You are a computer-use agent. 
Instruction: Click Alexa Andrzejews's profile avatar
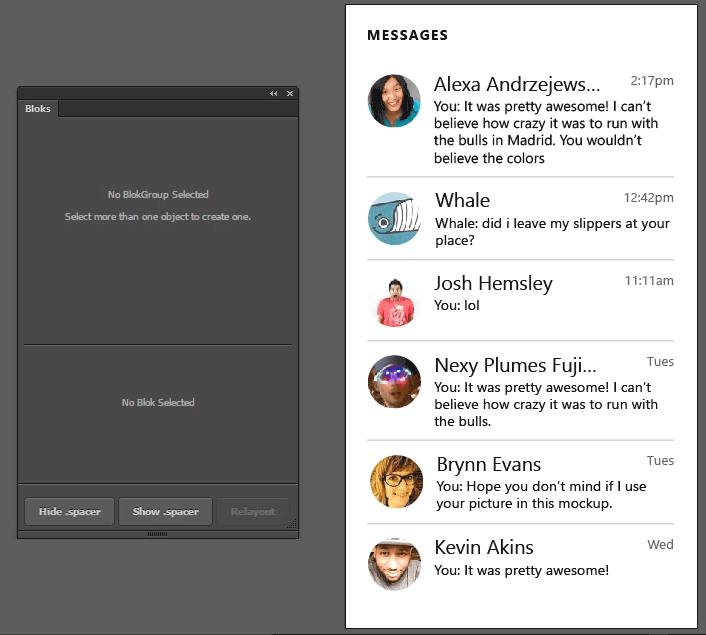tap(394, 100)
